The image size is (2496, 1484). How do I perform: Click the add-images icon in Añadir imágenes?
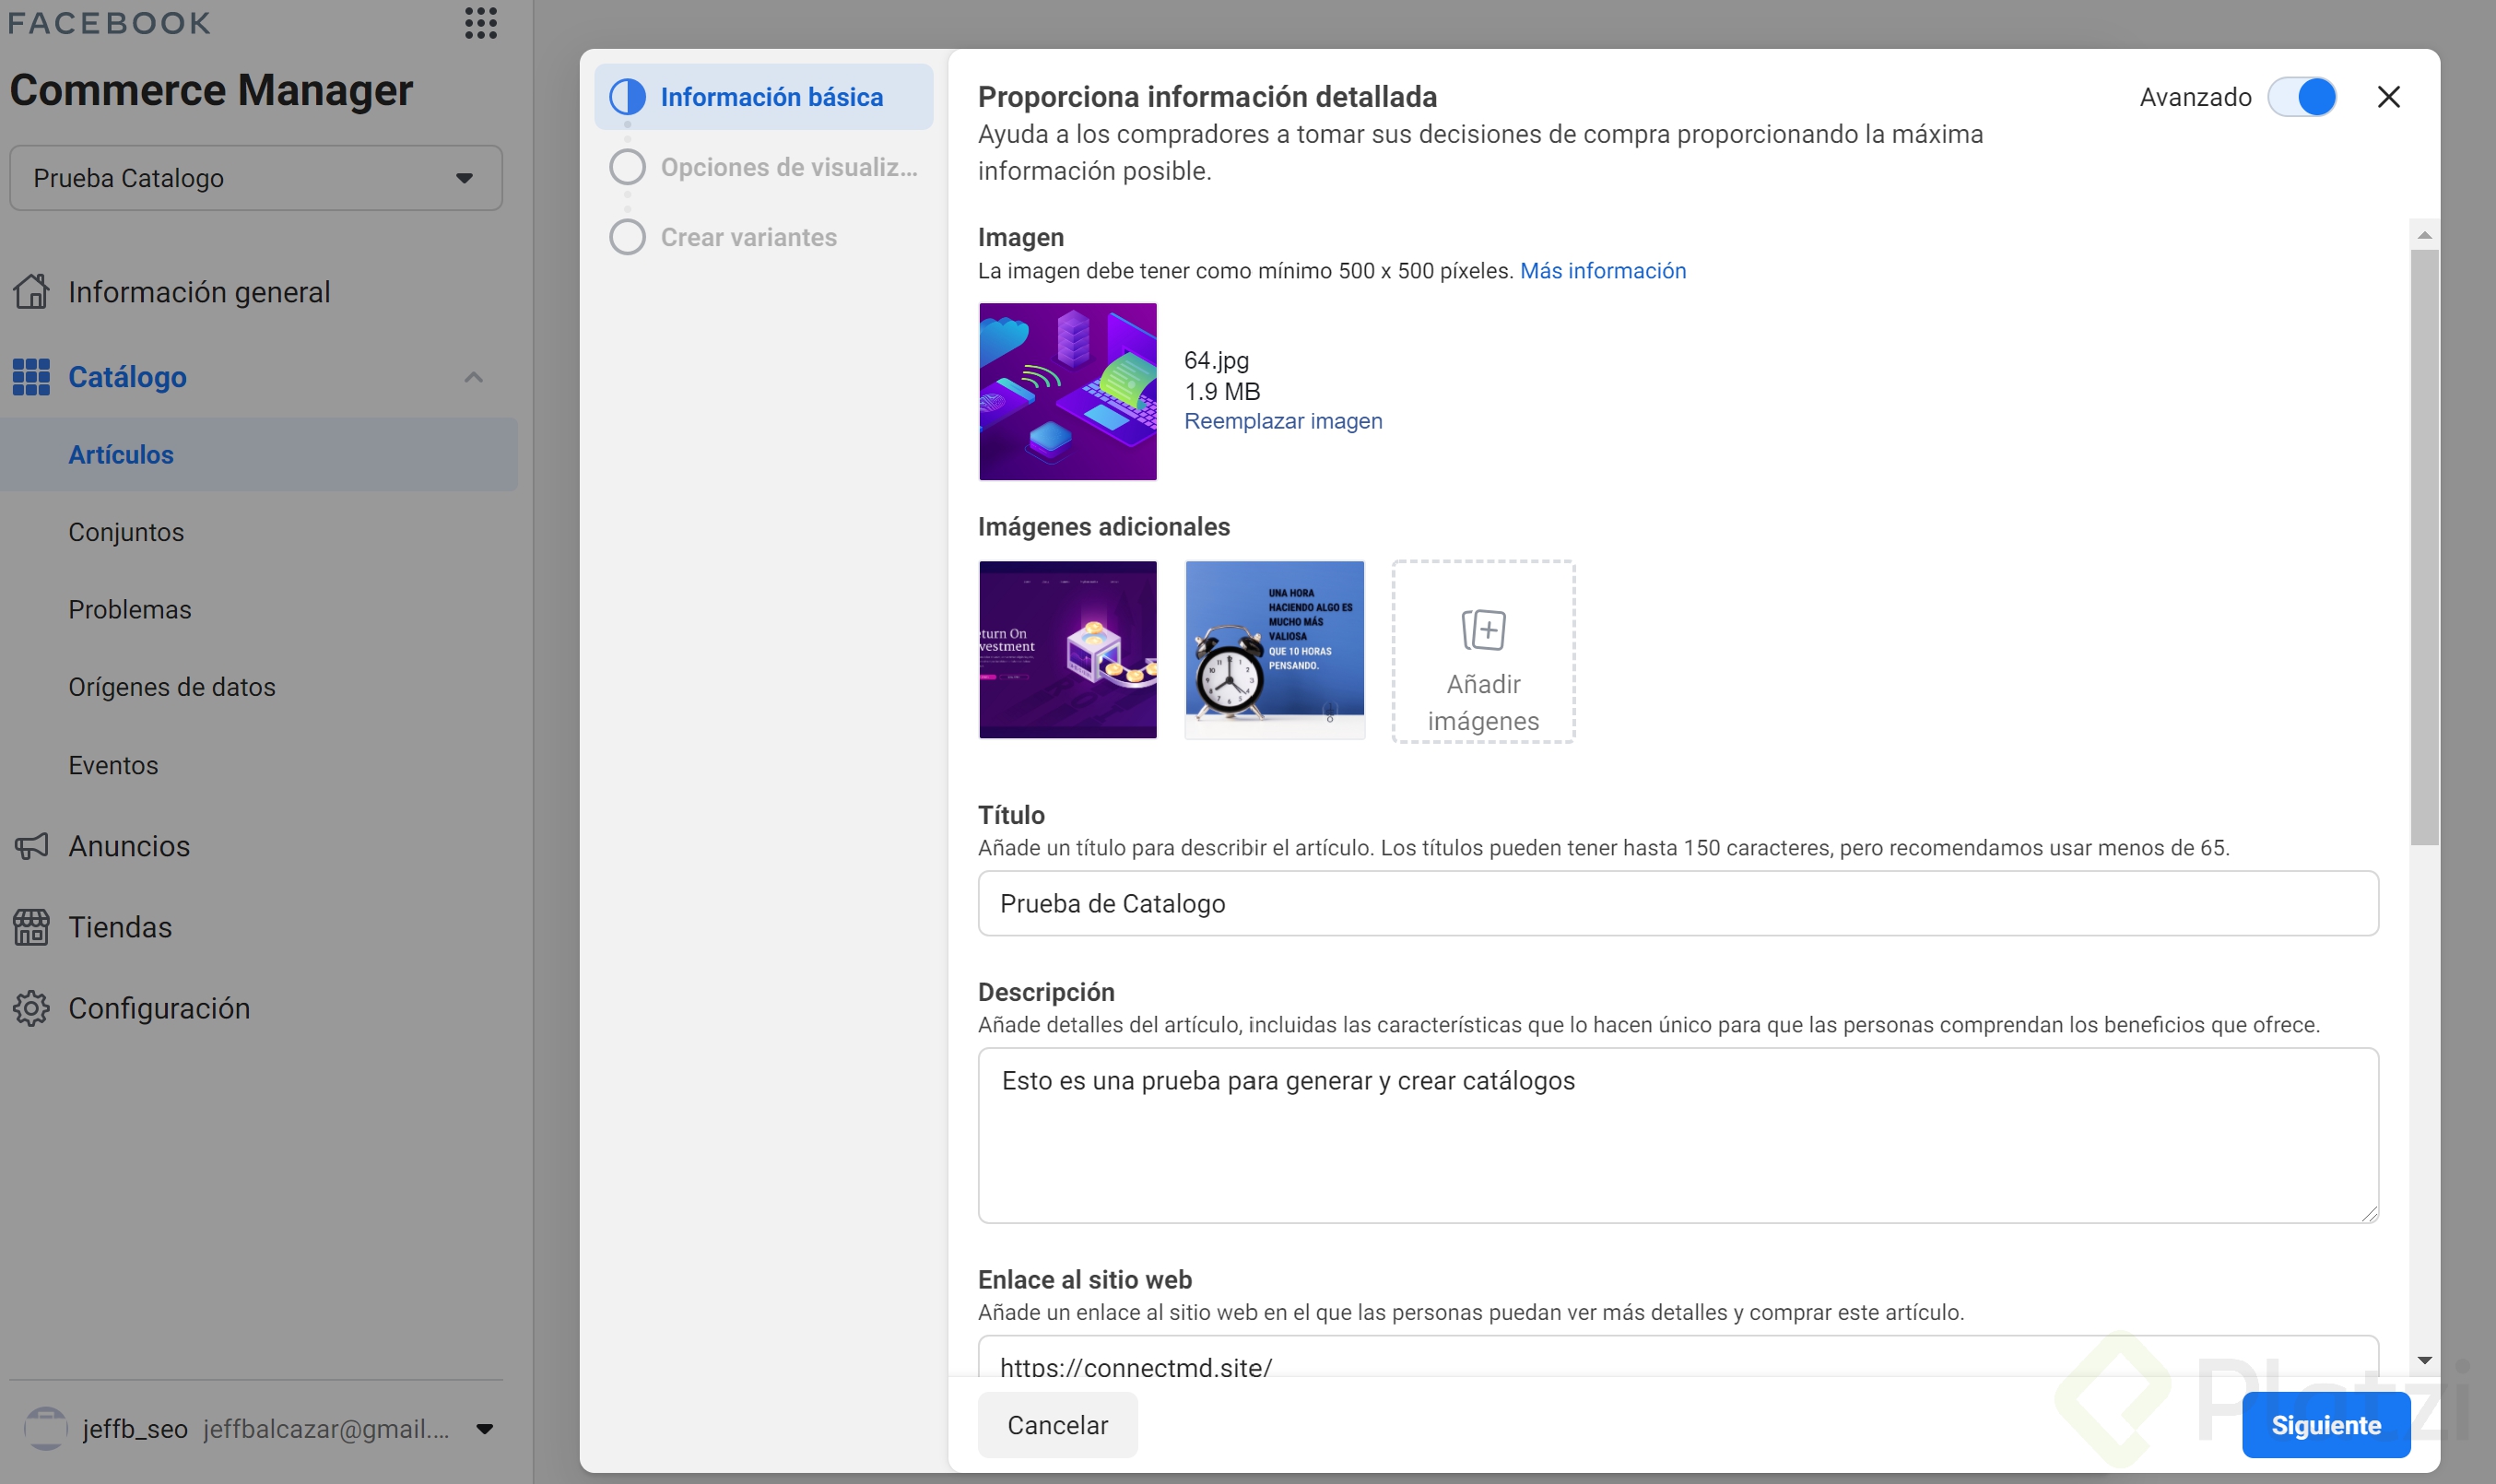coord(1483,630)
